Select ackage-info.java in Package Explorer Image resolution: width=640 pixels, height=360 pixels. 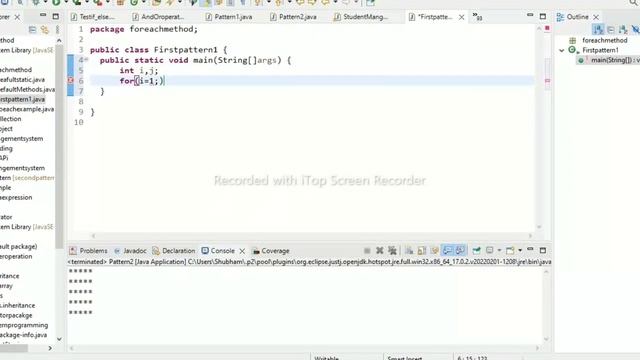pos(23,335)
